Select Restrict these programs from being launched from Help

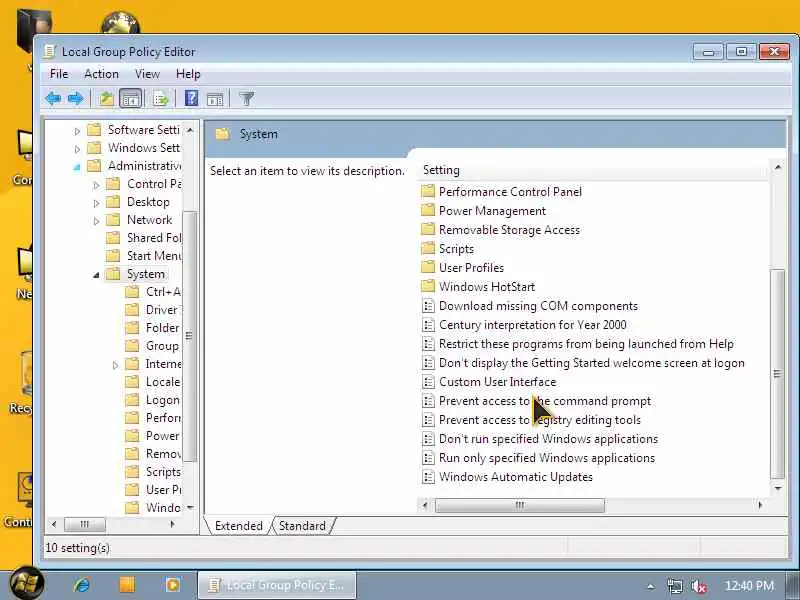pos(586,344)
